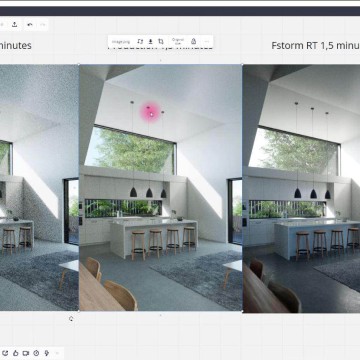The height and width of the screenshot is (360, 360).
Task: Select the noisy render image on the left
Action: pyautogui.click(x=39, y=188)
